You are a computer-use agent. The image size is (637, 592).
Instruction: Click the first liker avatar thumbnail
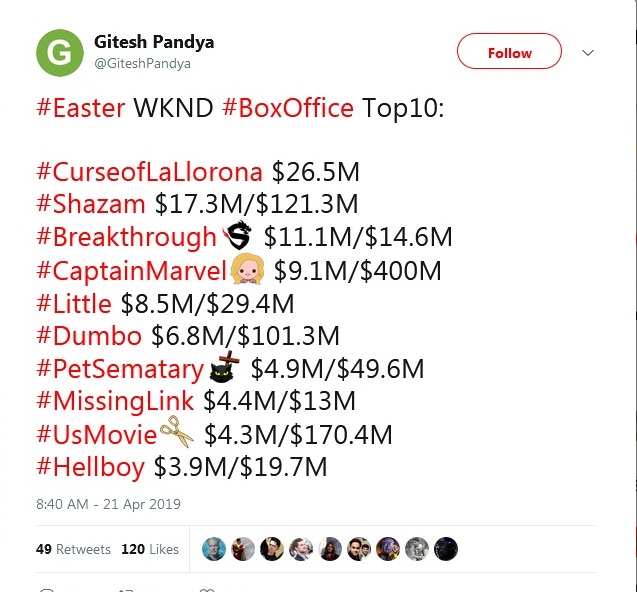tap(214, 549)
